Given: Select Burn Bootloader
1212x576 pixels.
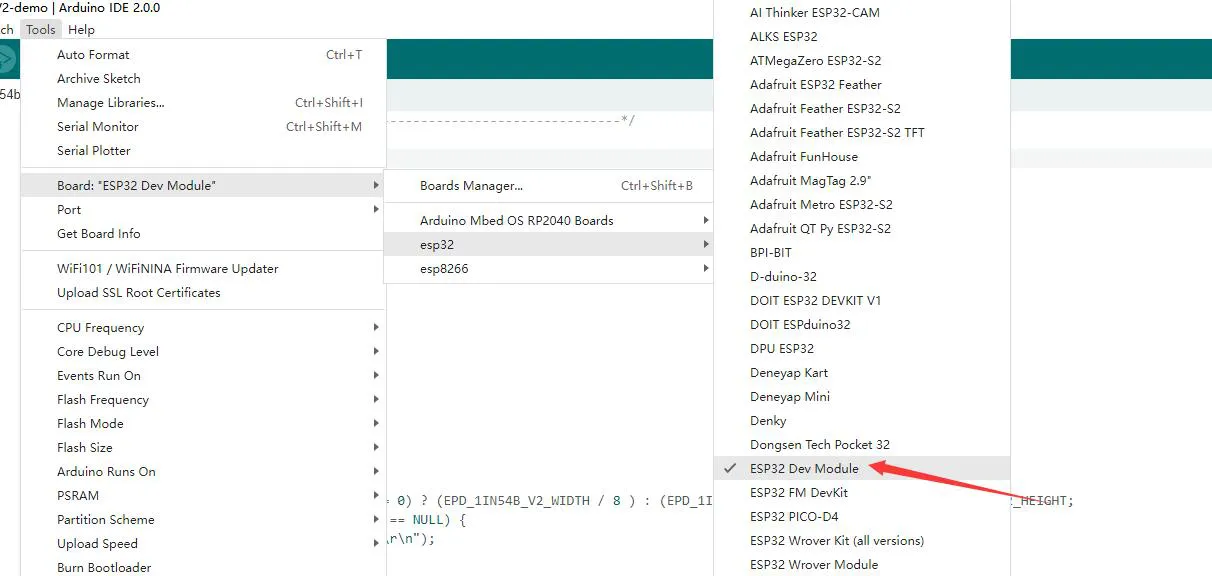Looking at the screenshot, I should tap(203, 566).
